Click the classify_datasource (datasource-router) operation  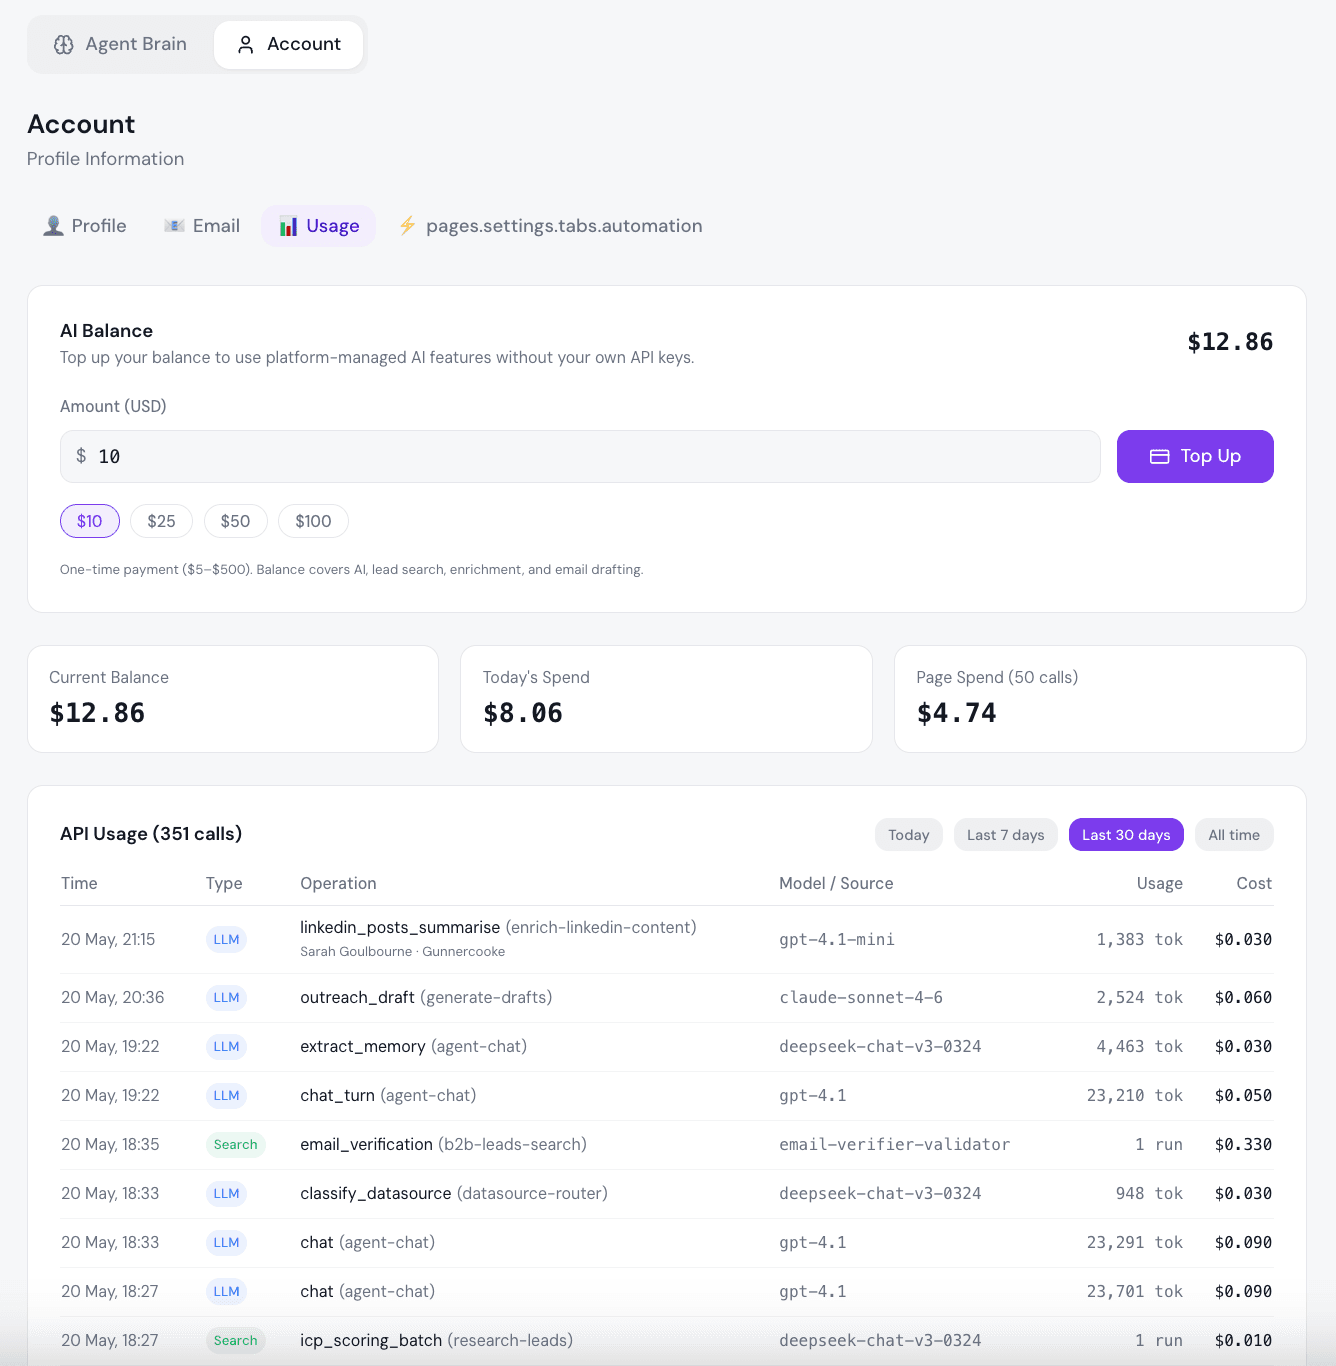(454, 1193)
